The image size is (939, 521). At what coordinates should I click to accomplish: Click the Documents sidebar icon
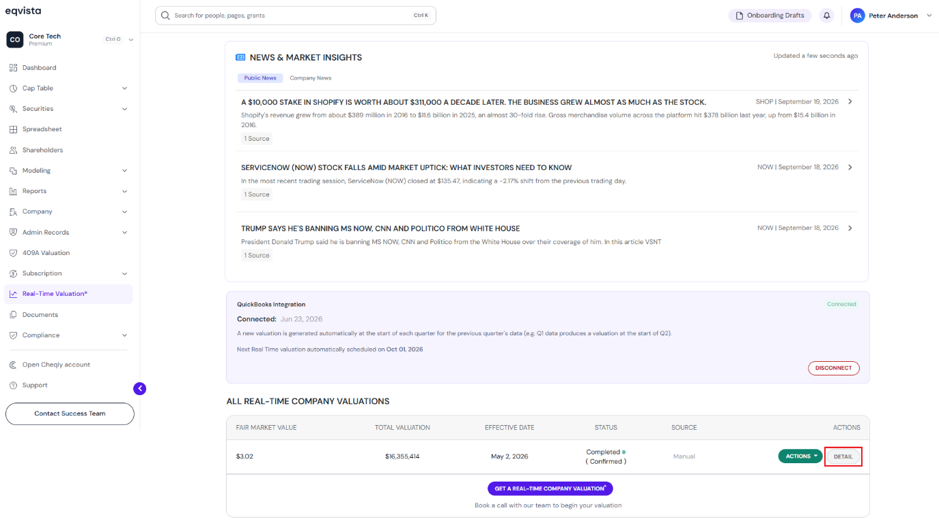[13, 314]
